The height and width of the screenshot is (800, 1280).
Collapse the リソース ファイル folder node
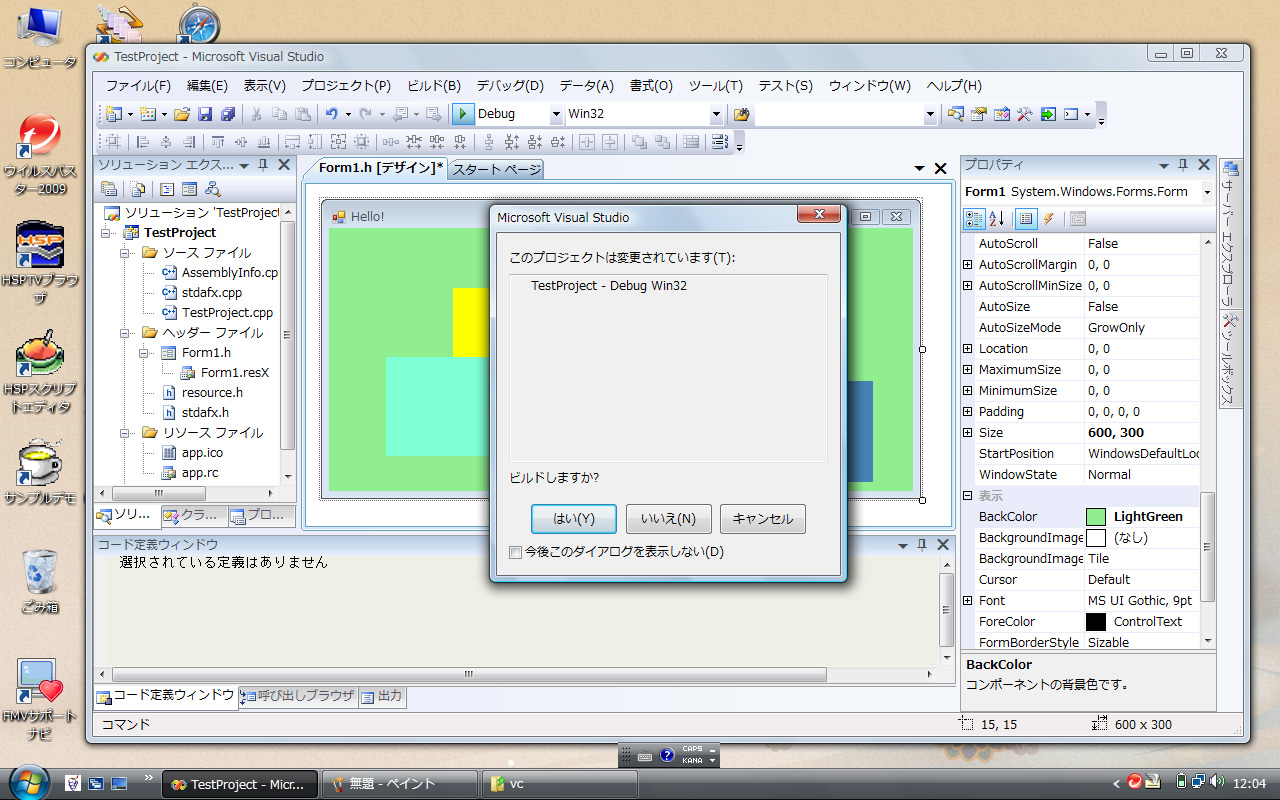pyautogui.click(x=126, y=433)
